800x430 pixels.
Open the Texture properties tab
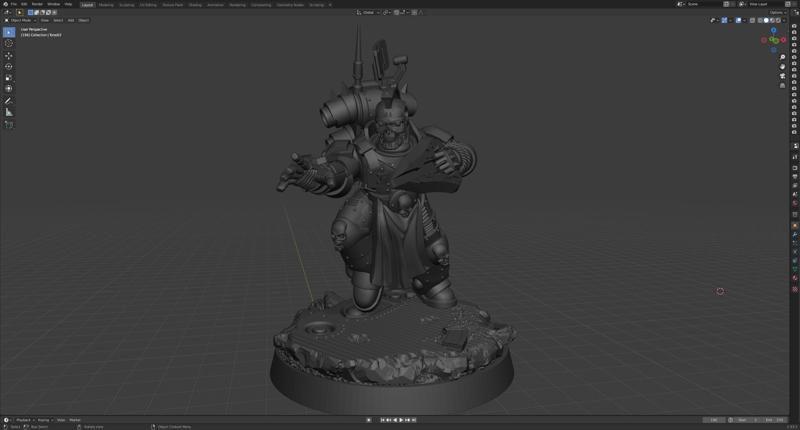coord(795,289)
